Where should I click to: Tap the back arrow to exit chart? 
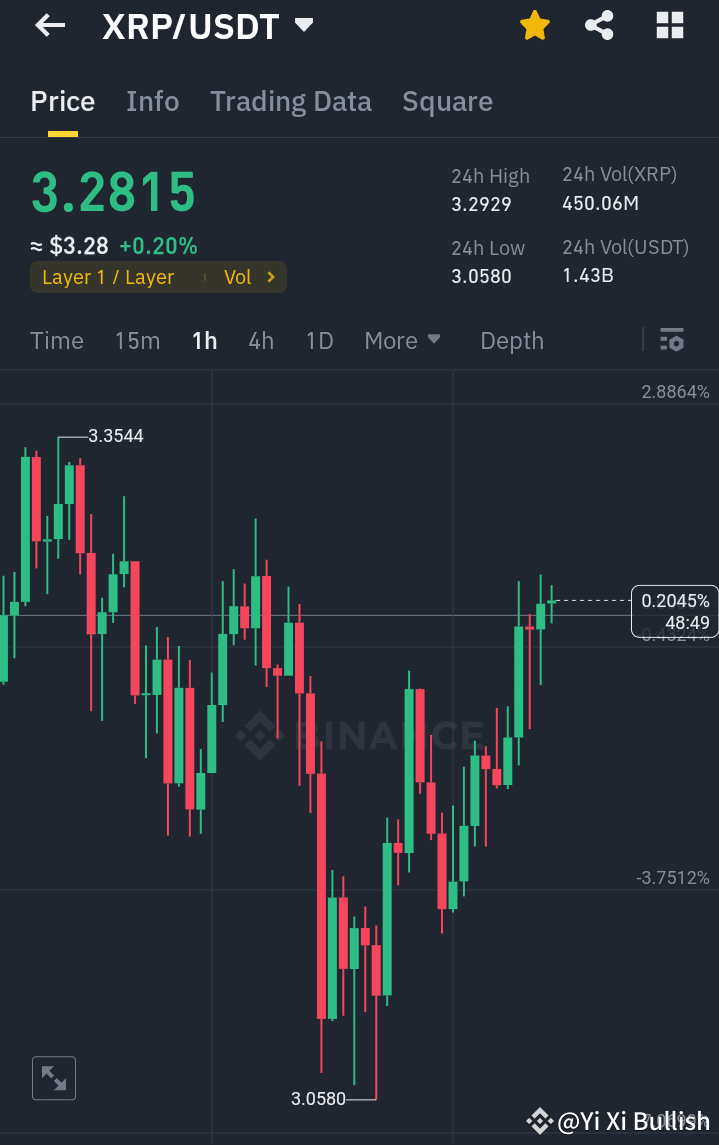[48, 25]
